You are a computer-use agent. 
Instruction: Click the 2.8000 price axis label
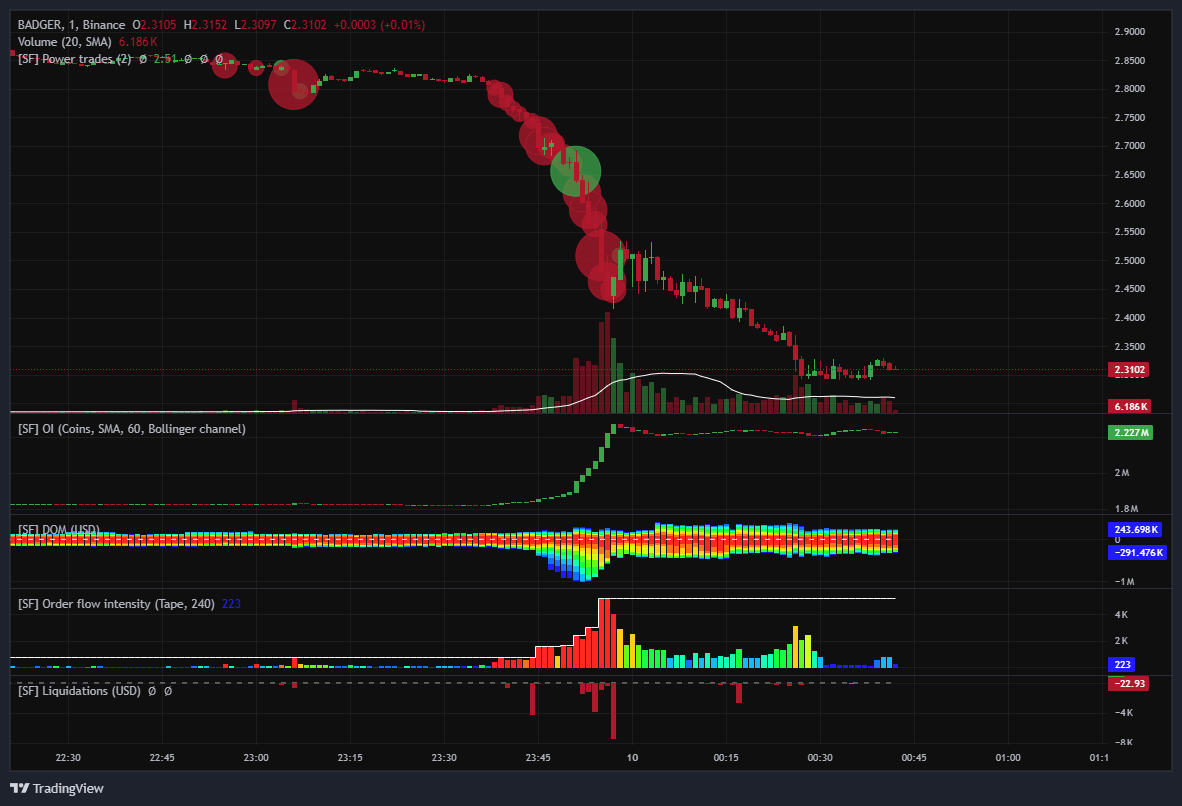click(x=1129, y=89)
